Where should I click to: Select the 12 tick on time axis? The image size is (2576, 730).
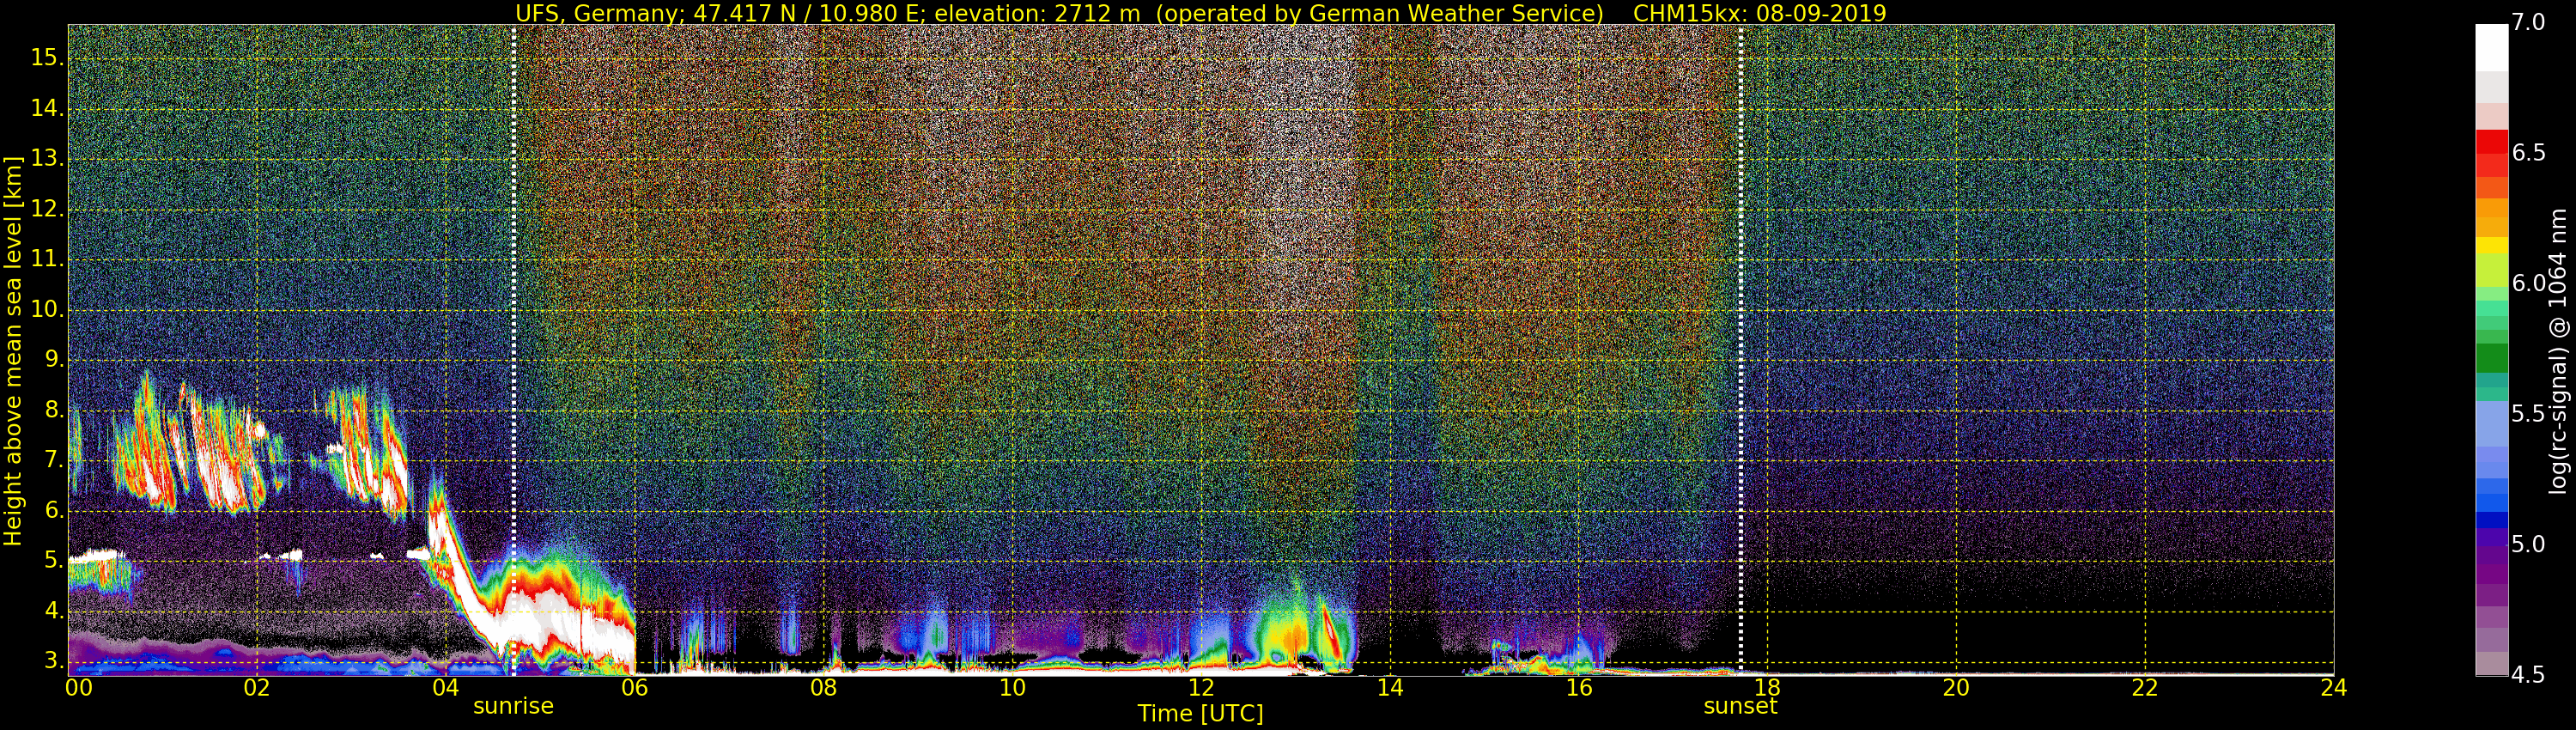pos(1201,688)
